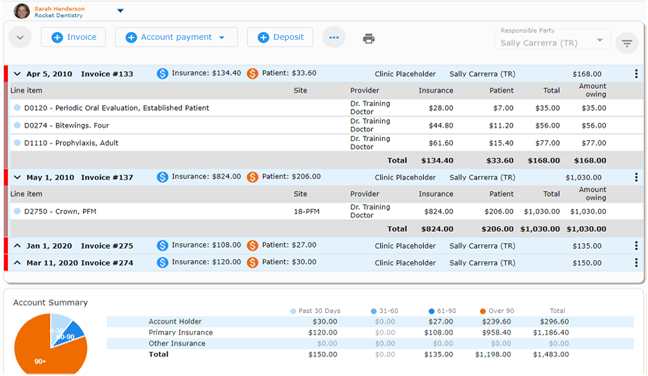Click Over 90 legend swatch
Image resolution: width=648 pixels, height=376 pixels.
pyautogui.click(x=483, y=311)
